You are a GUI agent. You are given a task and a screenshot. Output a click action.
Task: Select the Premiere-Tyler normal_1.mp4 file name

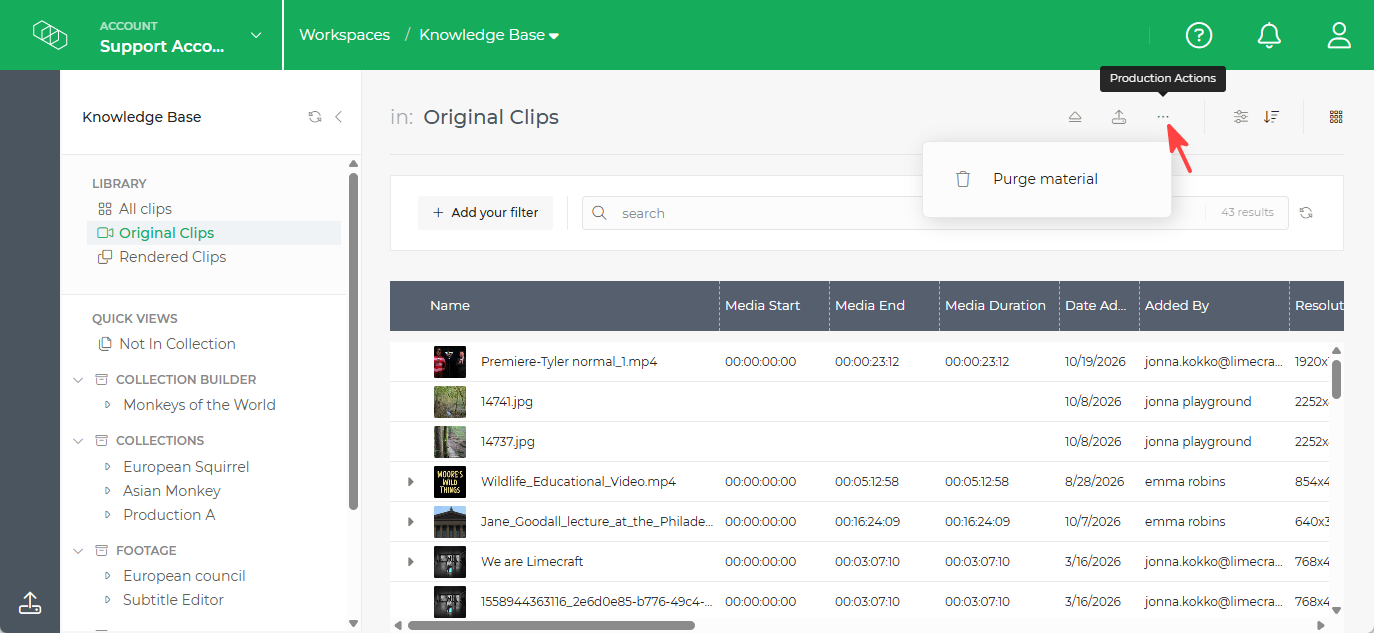569,362
